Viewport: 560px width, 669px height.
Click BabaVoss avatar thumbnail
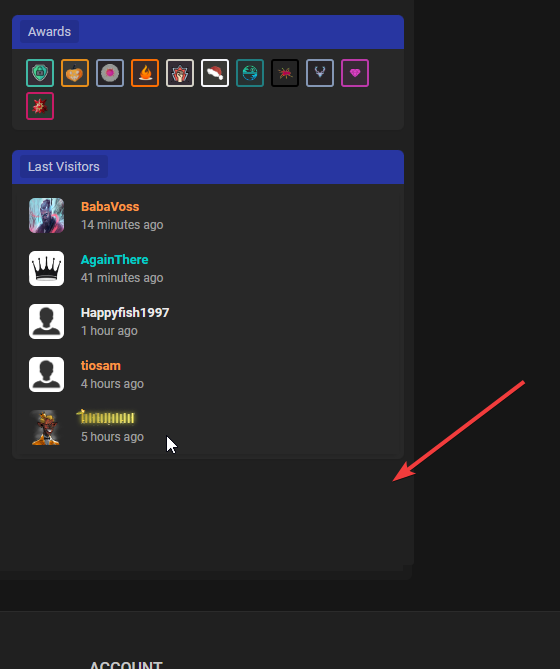tap(46, 215)
